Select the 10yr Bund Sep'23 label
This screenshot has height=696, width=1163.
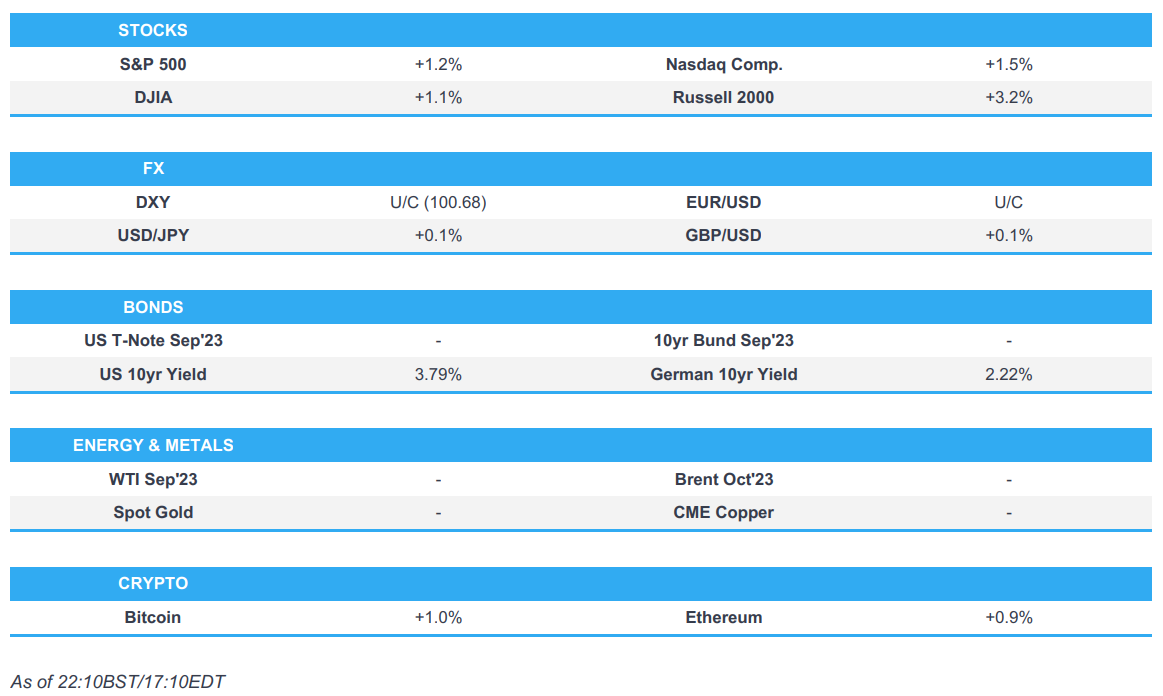pyautogui.click(x=723, y=340)
